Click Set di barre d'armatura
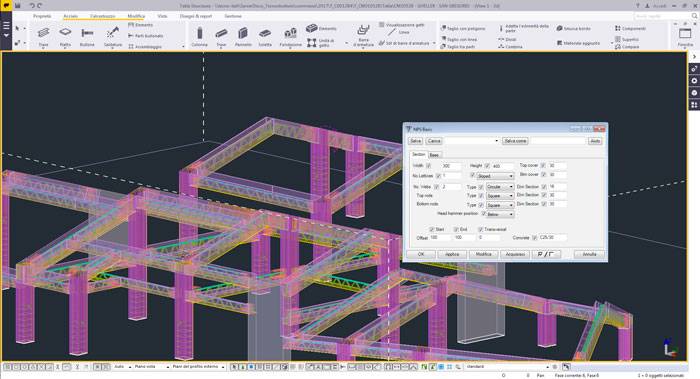The height and width of the screenshot is (379, 700). 404,43
